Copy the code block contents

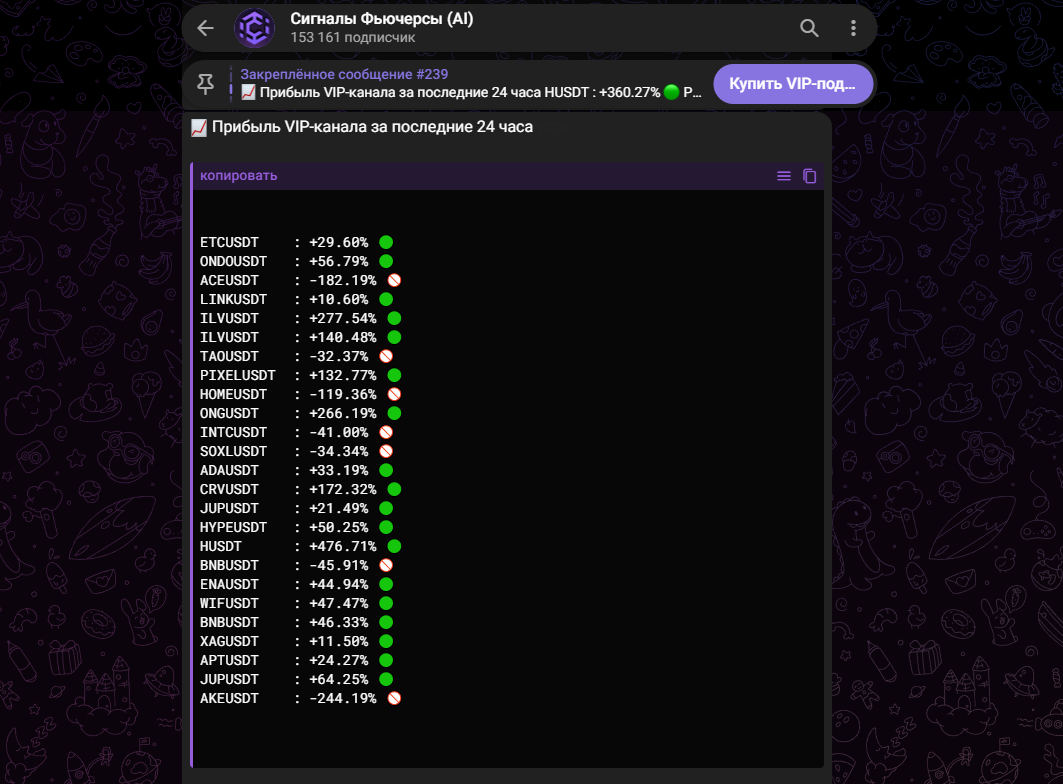[x=809, y=176]
